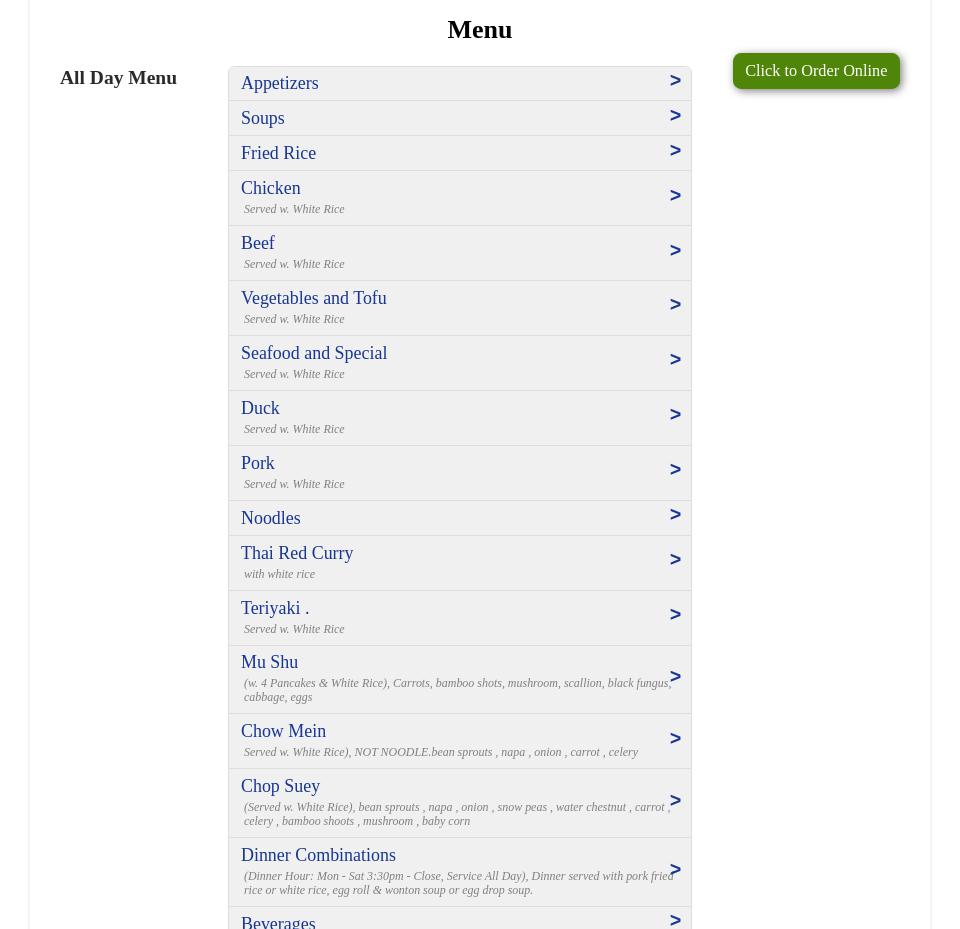Expand the Duck section chevron

click(675, 415)
